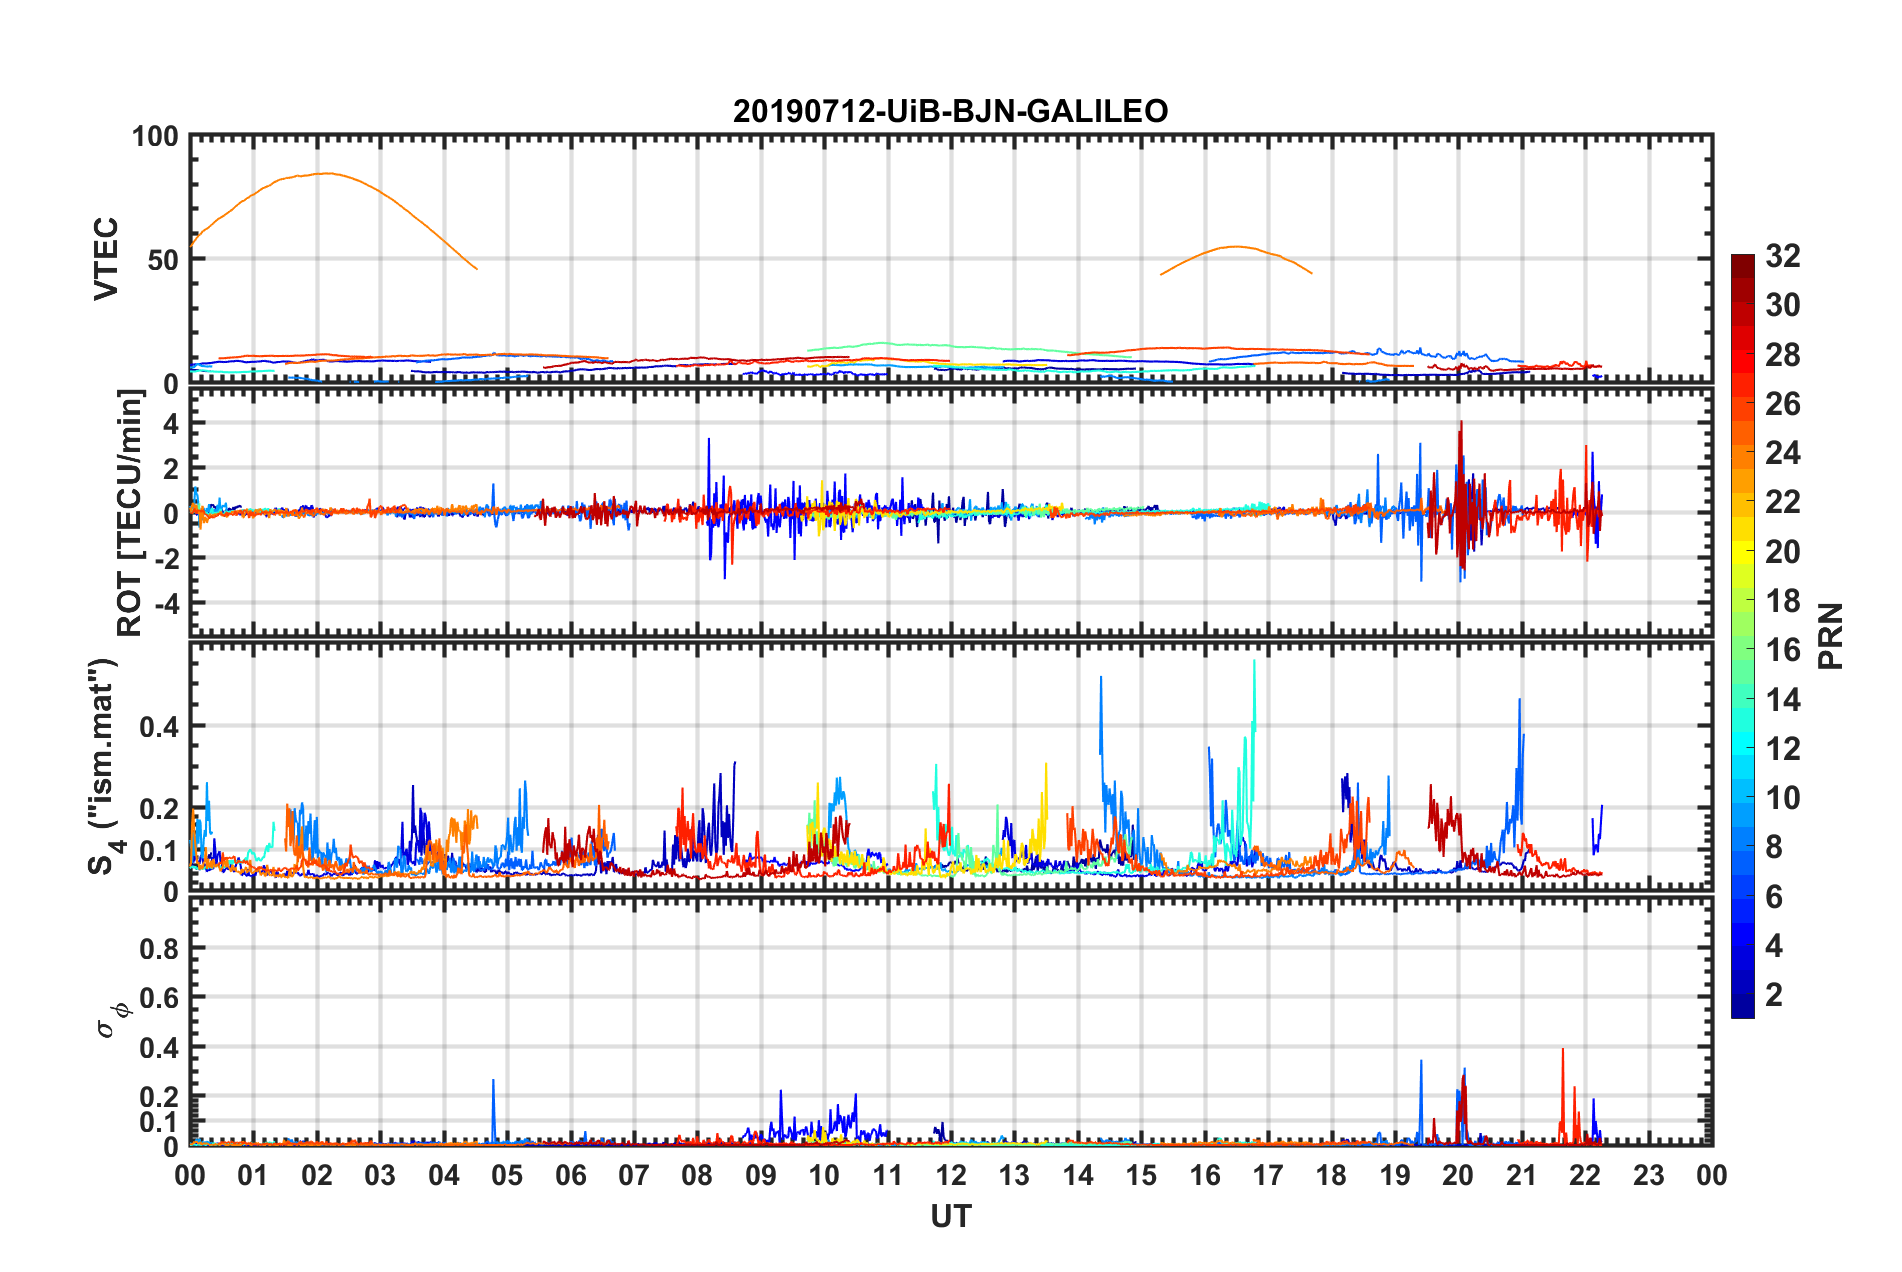Select the 0.2 tick on the S4 axis
Screen dimensions: 1902x1272
pos(159,809)
